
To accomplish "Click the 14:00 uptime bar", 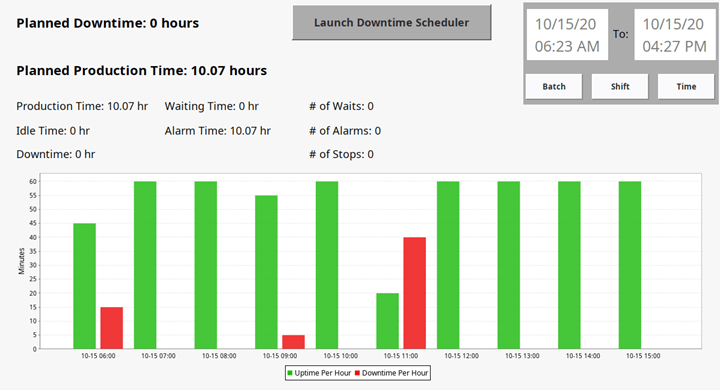I will coord(569,265).
